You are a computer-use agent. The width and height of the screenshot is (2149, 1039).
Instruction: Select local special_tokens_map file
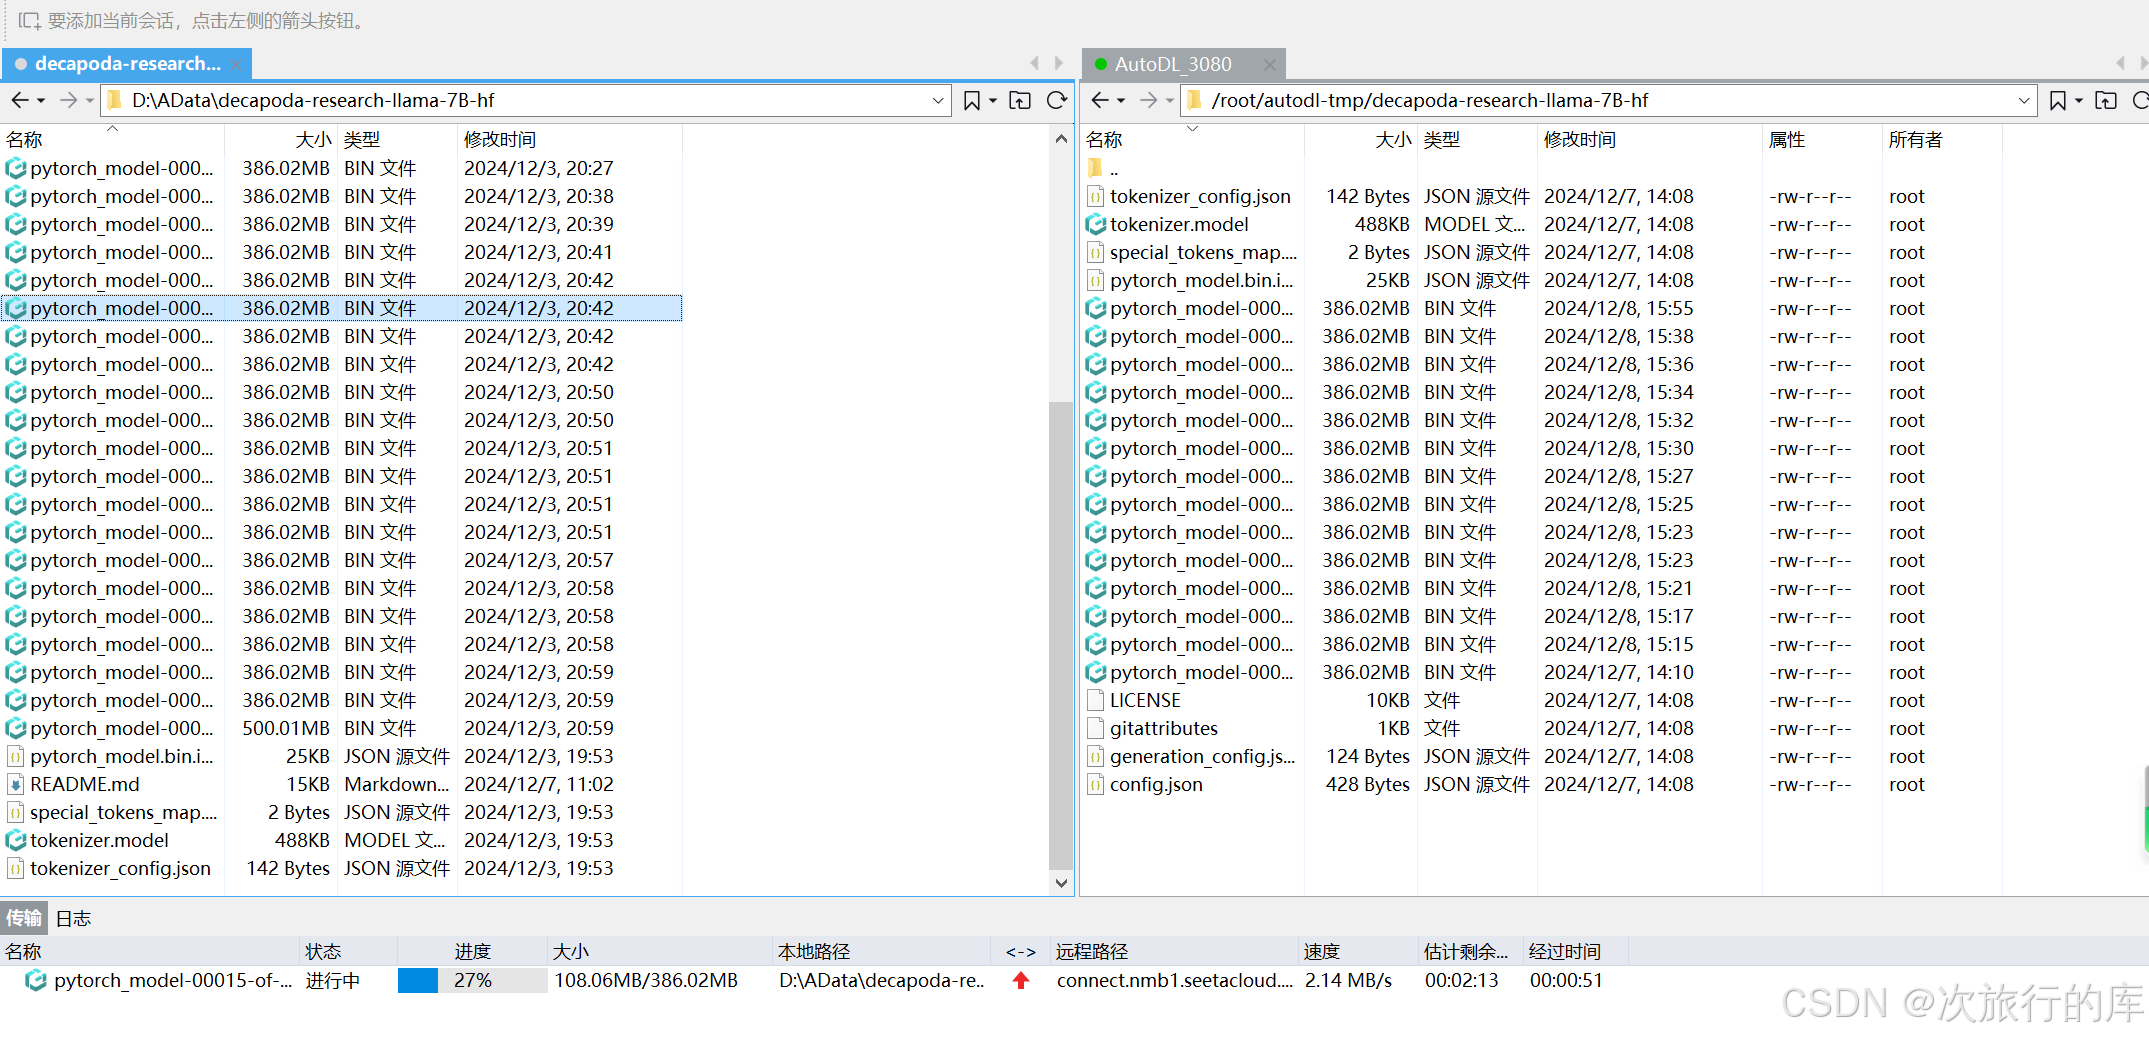[342, 813]
